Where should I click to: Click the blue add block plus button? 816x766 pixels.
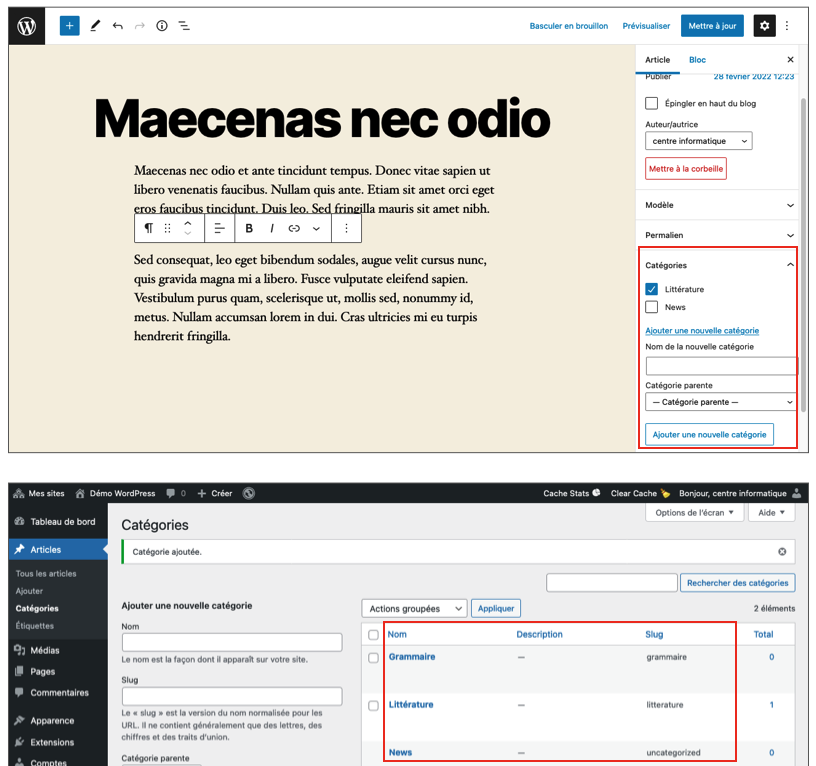pyautogui.click(x=69, y=26)
